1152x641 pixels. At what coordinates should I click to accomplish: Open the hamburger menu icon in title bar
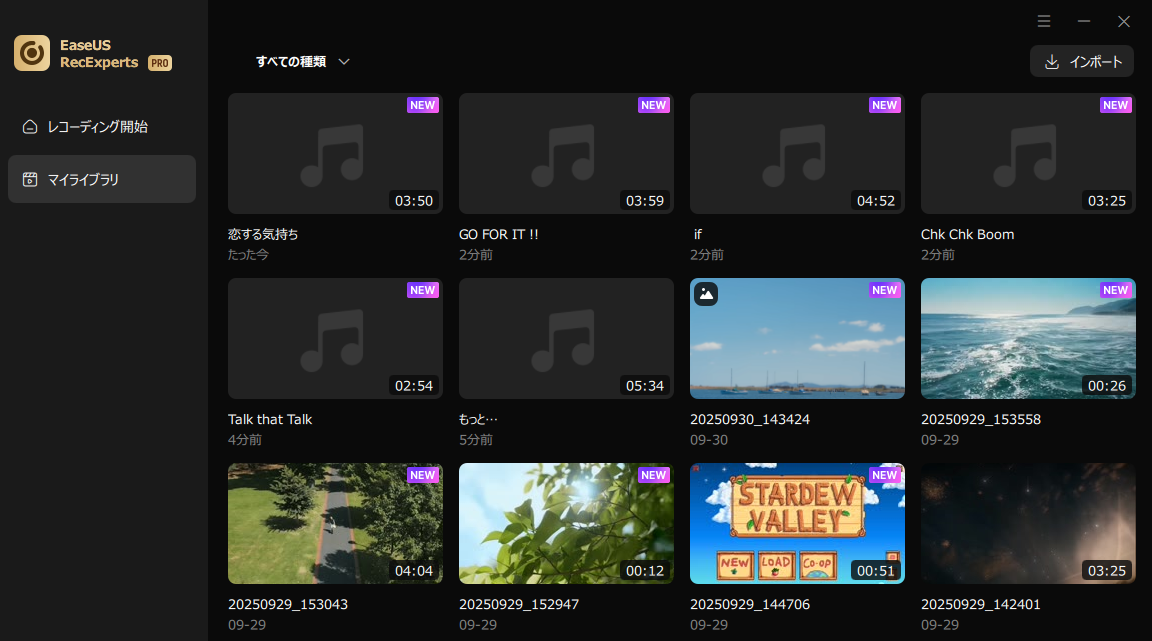point(1044,21)
